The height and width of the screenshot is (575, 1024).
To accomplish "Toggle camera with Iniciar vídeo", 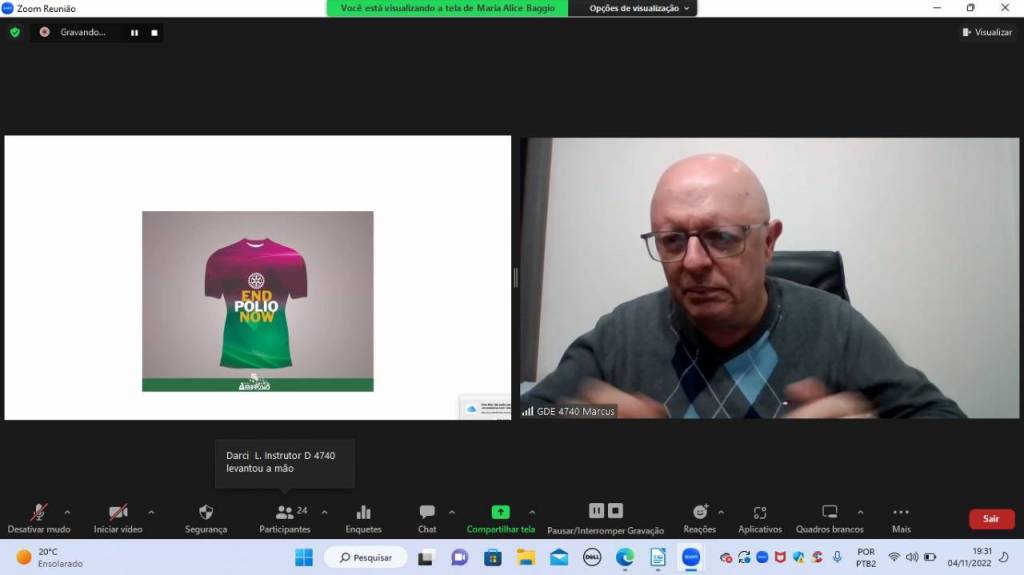I will (118, 512).
